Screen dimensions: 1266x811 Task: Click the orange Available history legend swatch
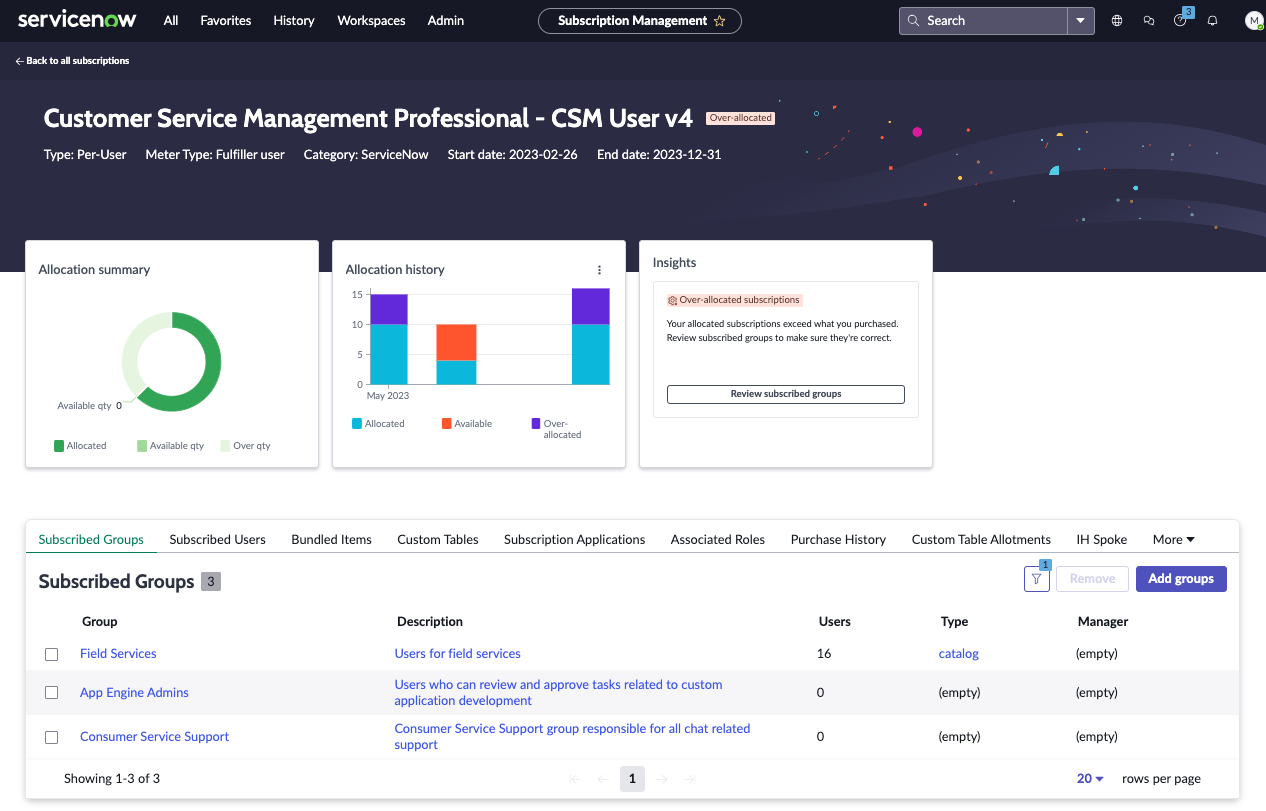click(x=446, y=424)
